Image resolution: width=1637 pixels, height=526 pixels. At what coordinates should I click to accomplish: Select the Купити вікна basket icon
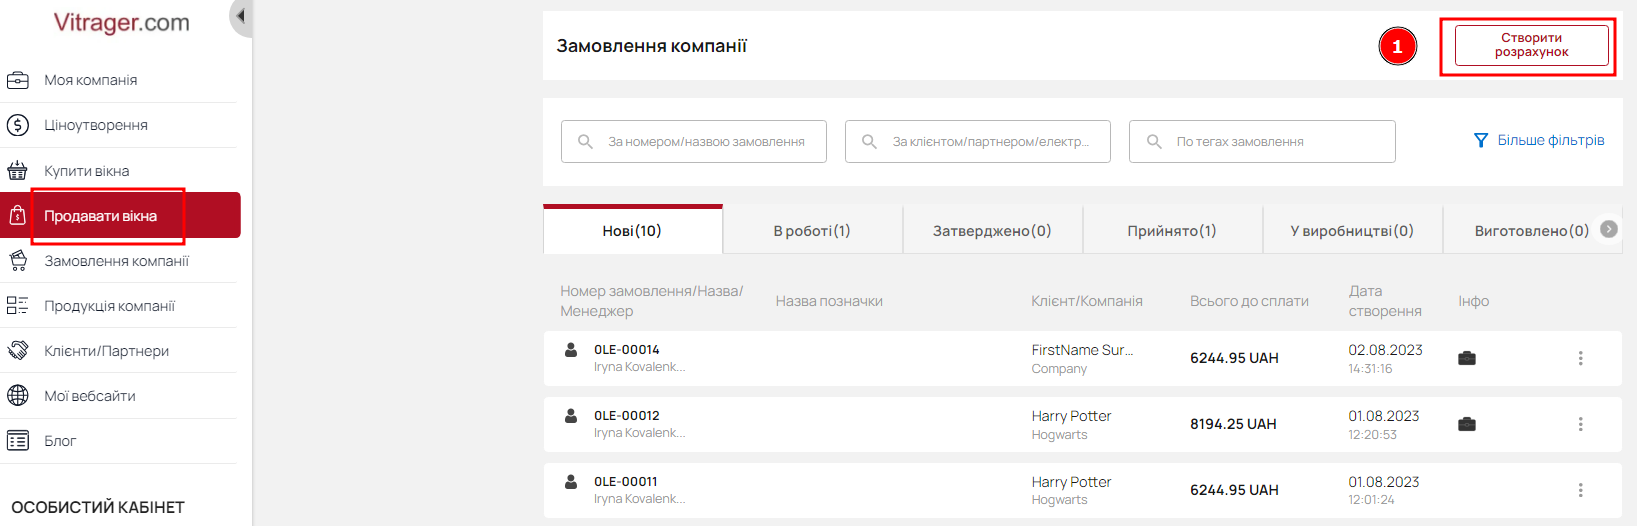pos(18,171)
